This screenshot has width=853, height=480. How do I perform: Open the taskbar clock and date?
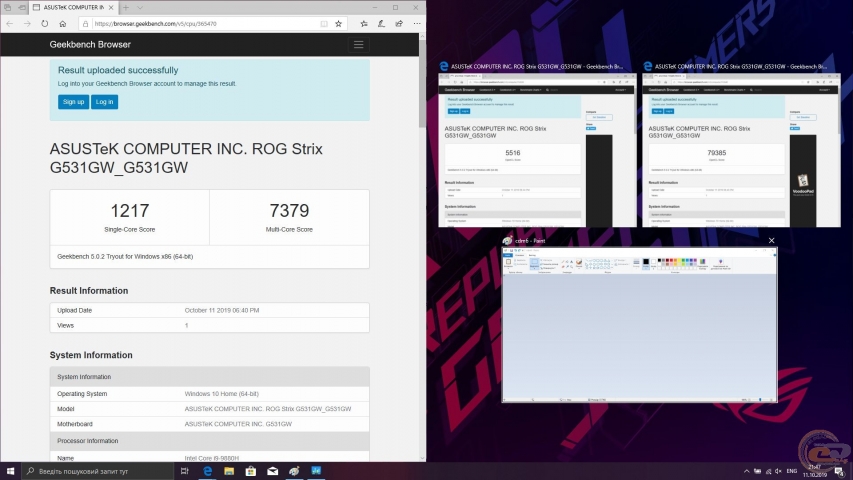click(815, 471)
